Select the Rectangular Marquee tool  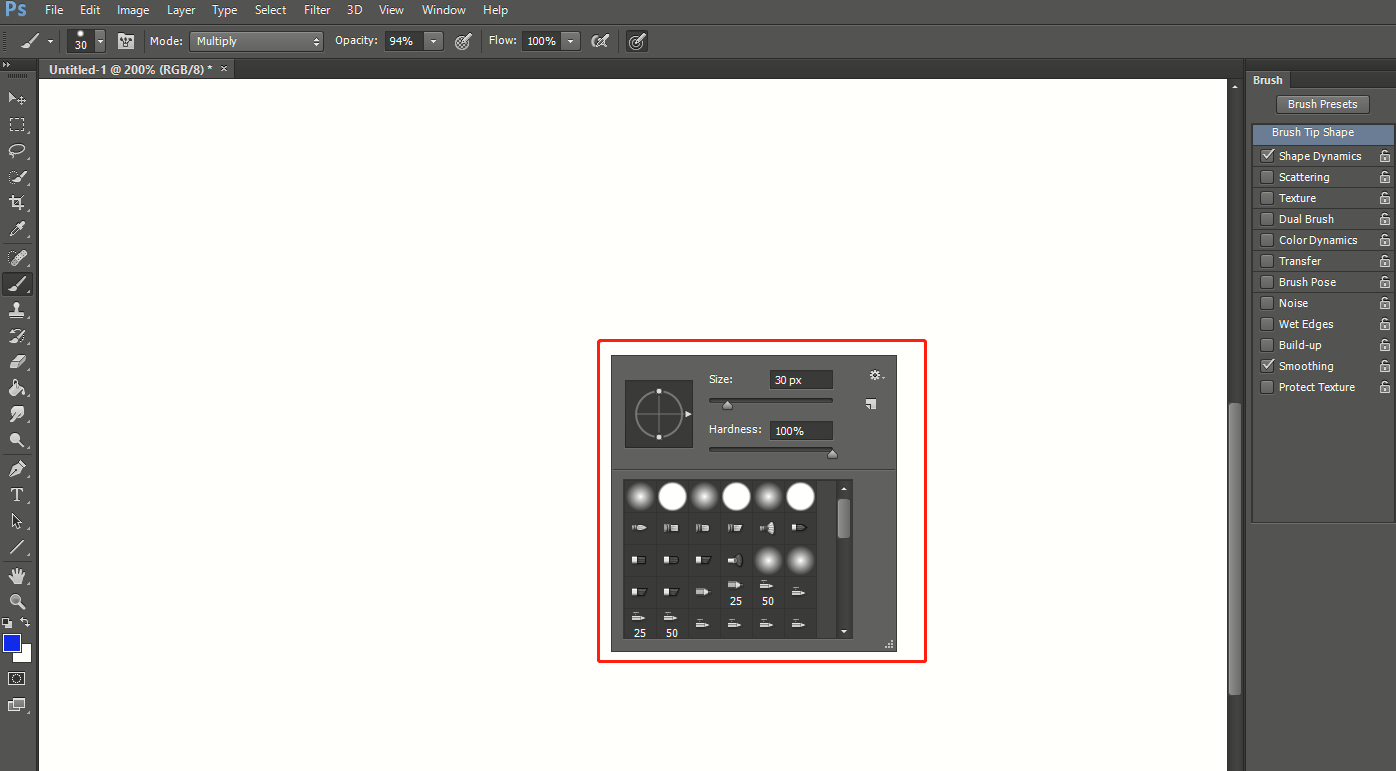pyautogui.click(x=17, y=125)
